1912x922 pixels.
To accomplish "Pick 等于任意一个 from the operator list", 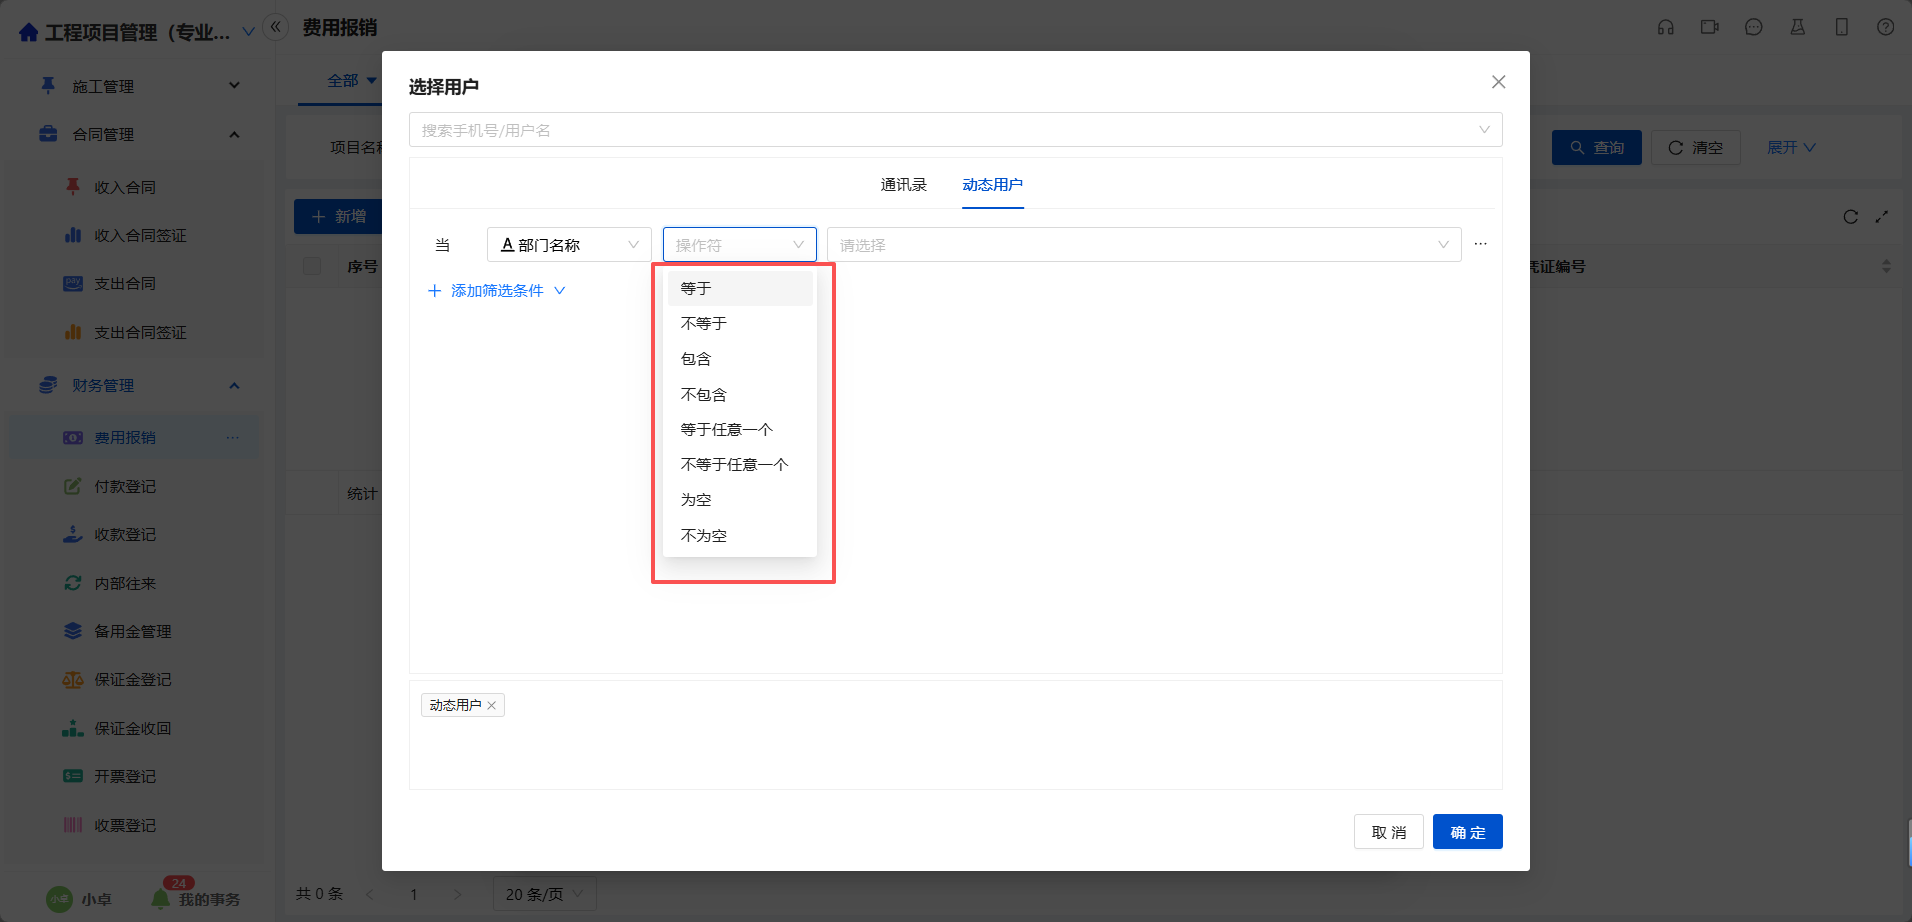I will pyautogui.click(x=727, y=430).
